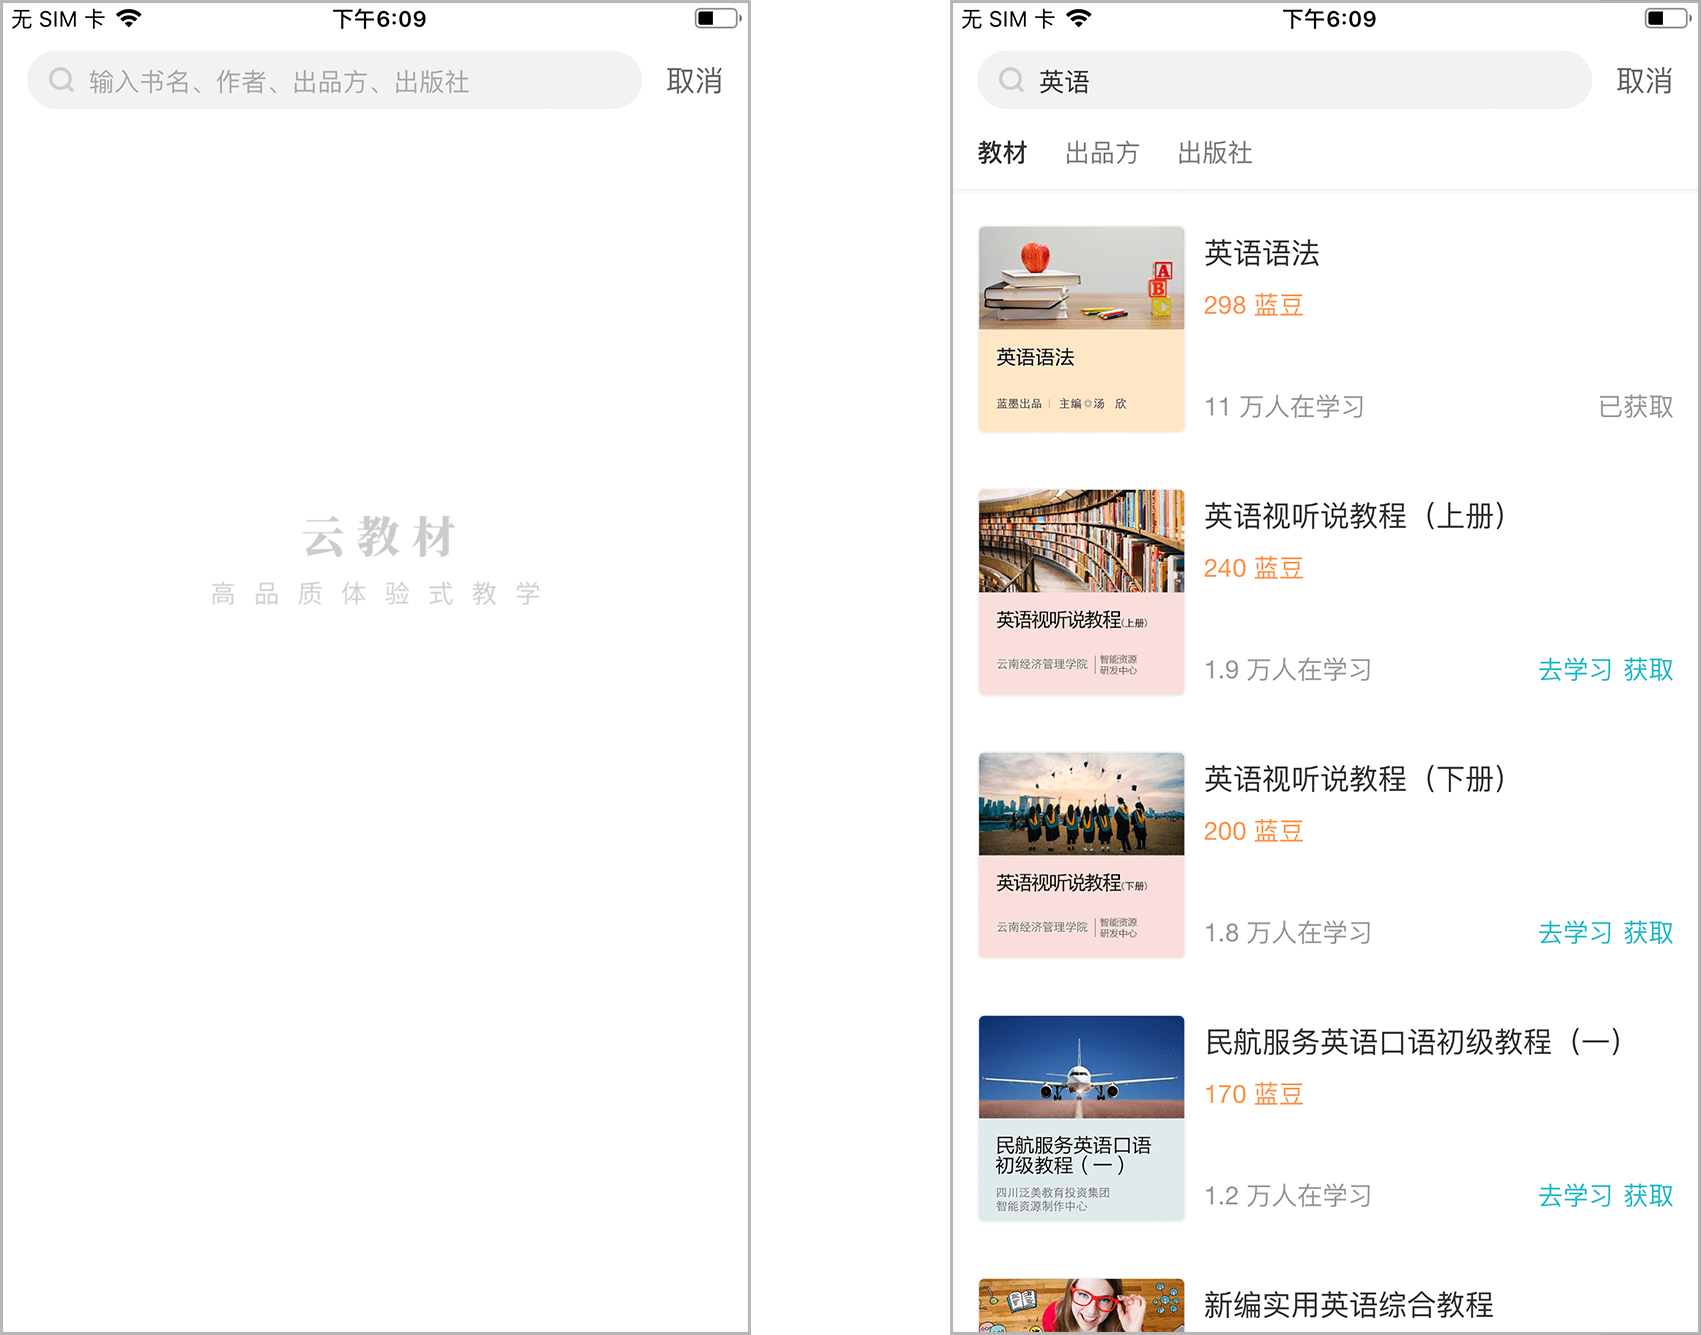The image size is (1701, 1335).
Task: Tap 取消 next to the 英语 search field
Action: [1644, 81]
